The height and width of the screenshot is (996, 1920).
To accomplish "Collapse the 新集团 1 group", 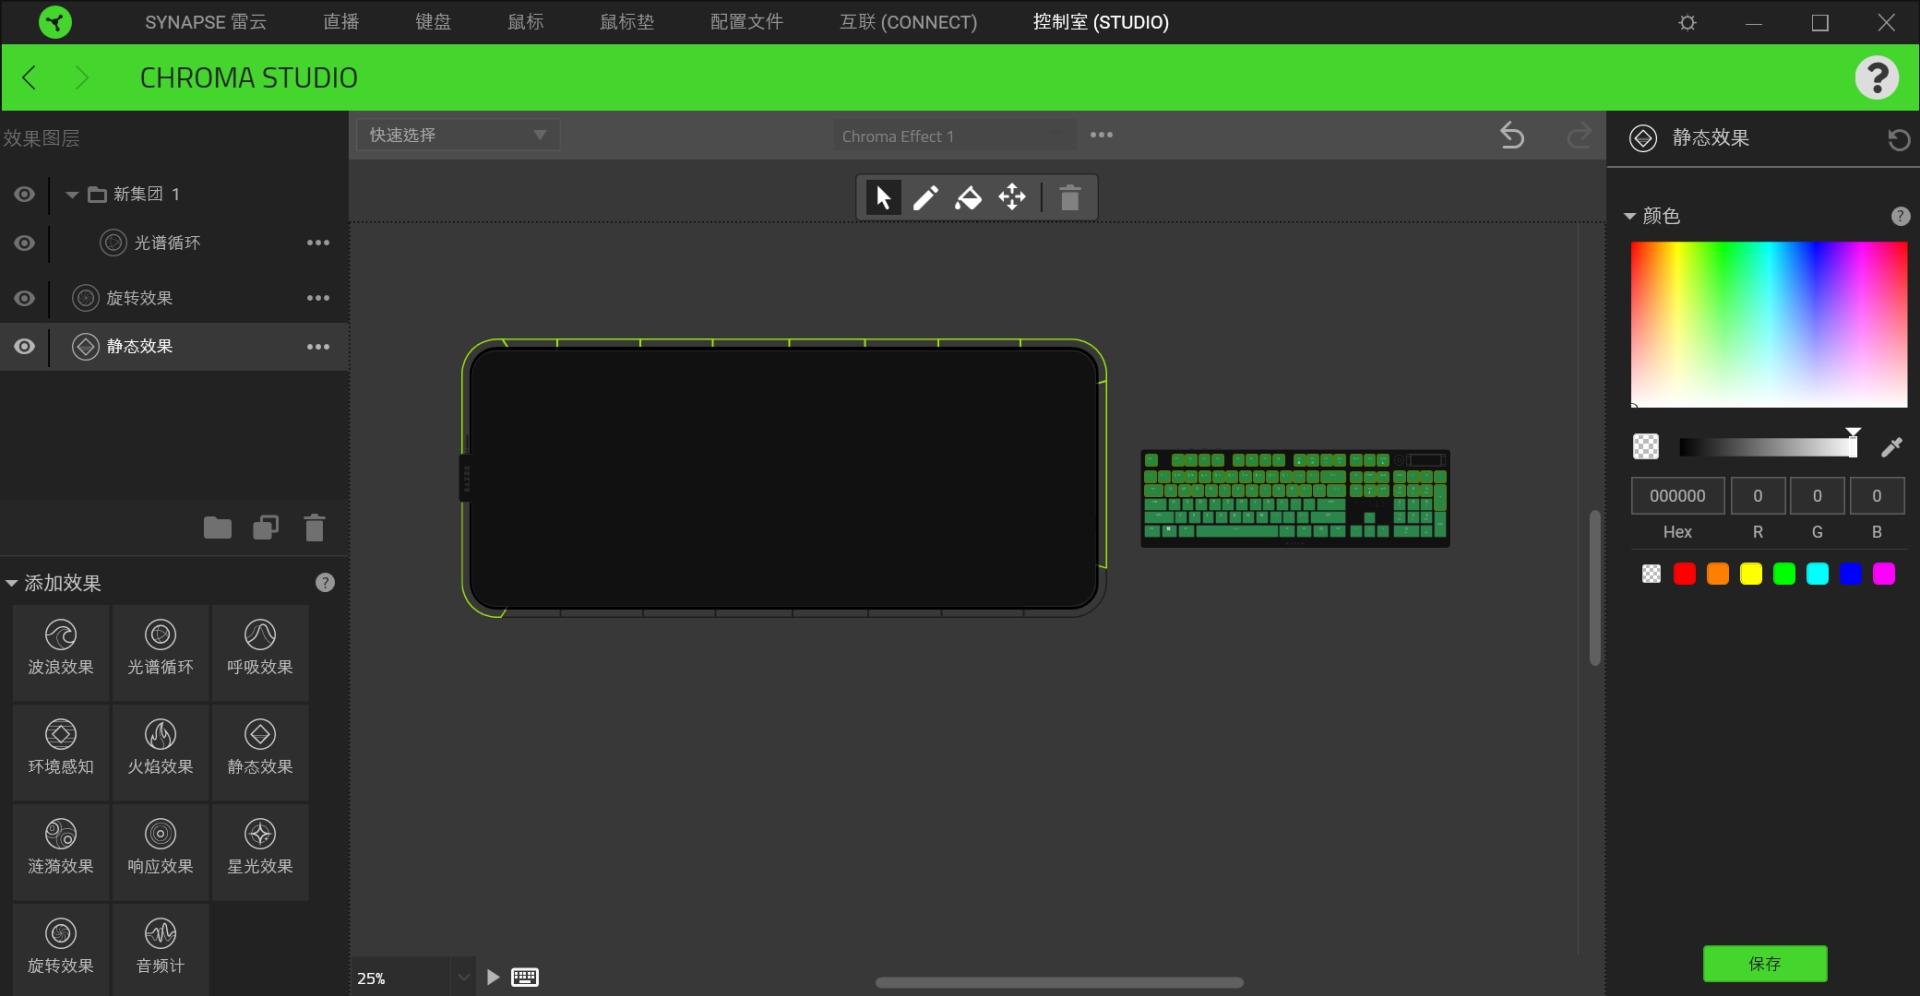I will pyautogui.click(x=72, y=194).
